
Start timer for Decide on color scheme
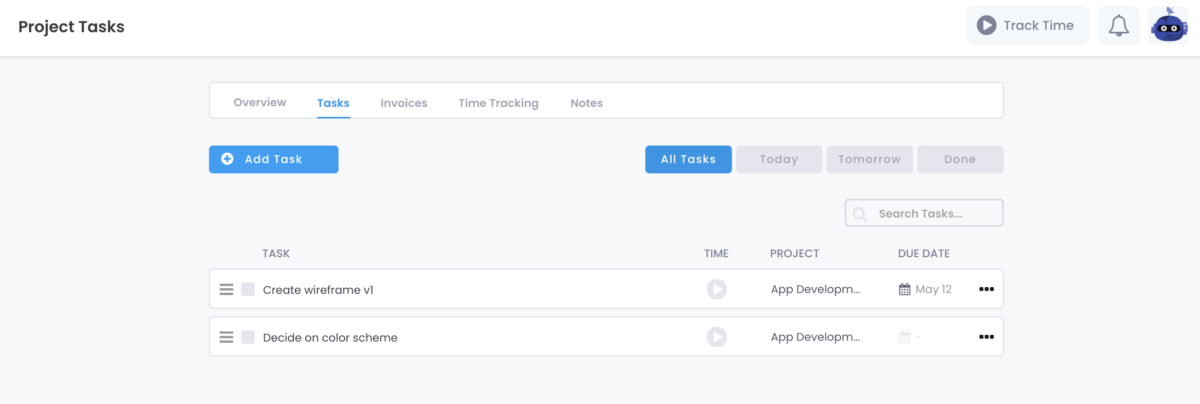click(716, 337)
